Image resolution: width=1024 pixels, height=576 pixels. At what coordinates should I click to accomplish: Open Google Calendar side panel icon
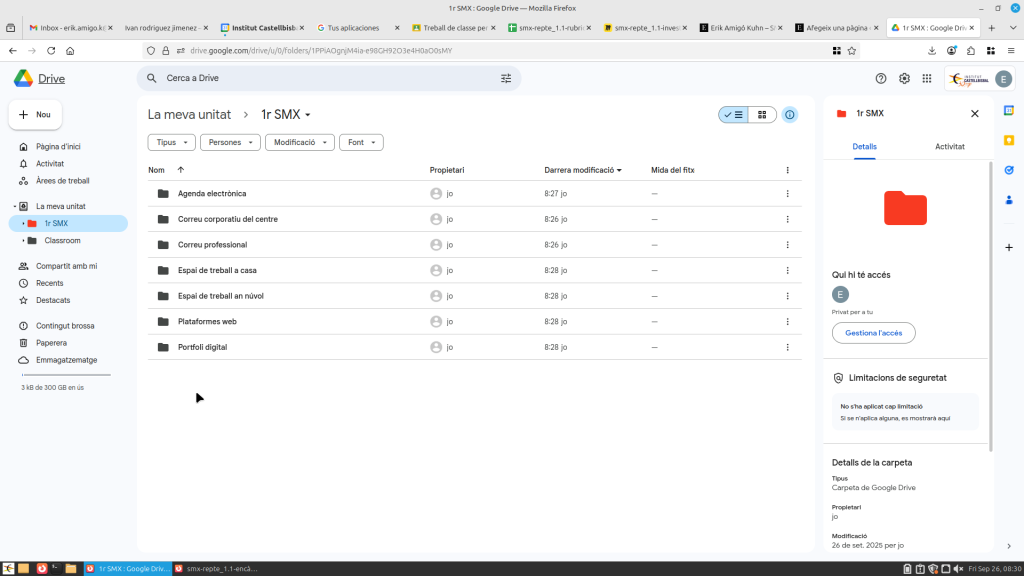tap(1009, 111)
